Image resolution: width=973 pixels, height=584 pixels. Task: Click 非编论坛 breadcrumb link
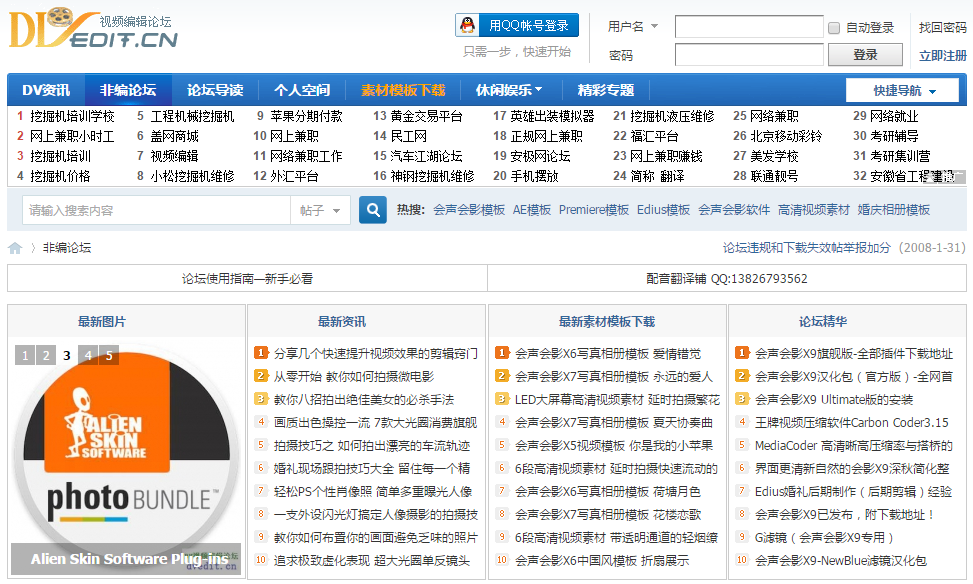click(66, 248)
